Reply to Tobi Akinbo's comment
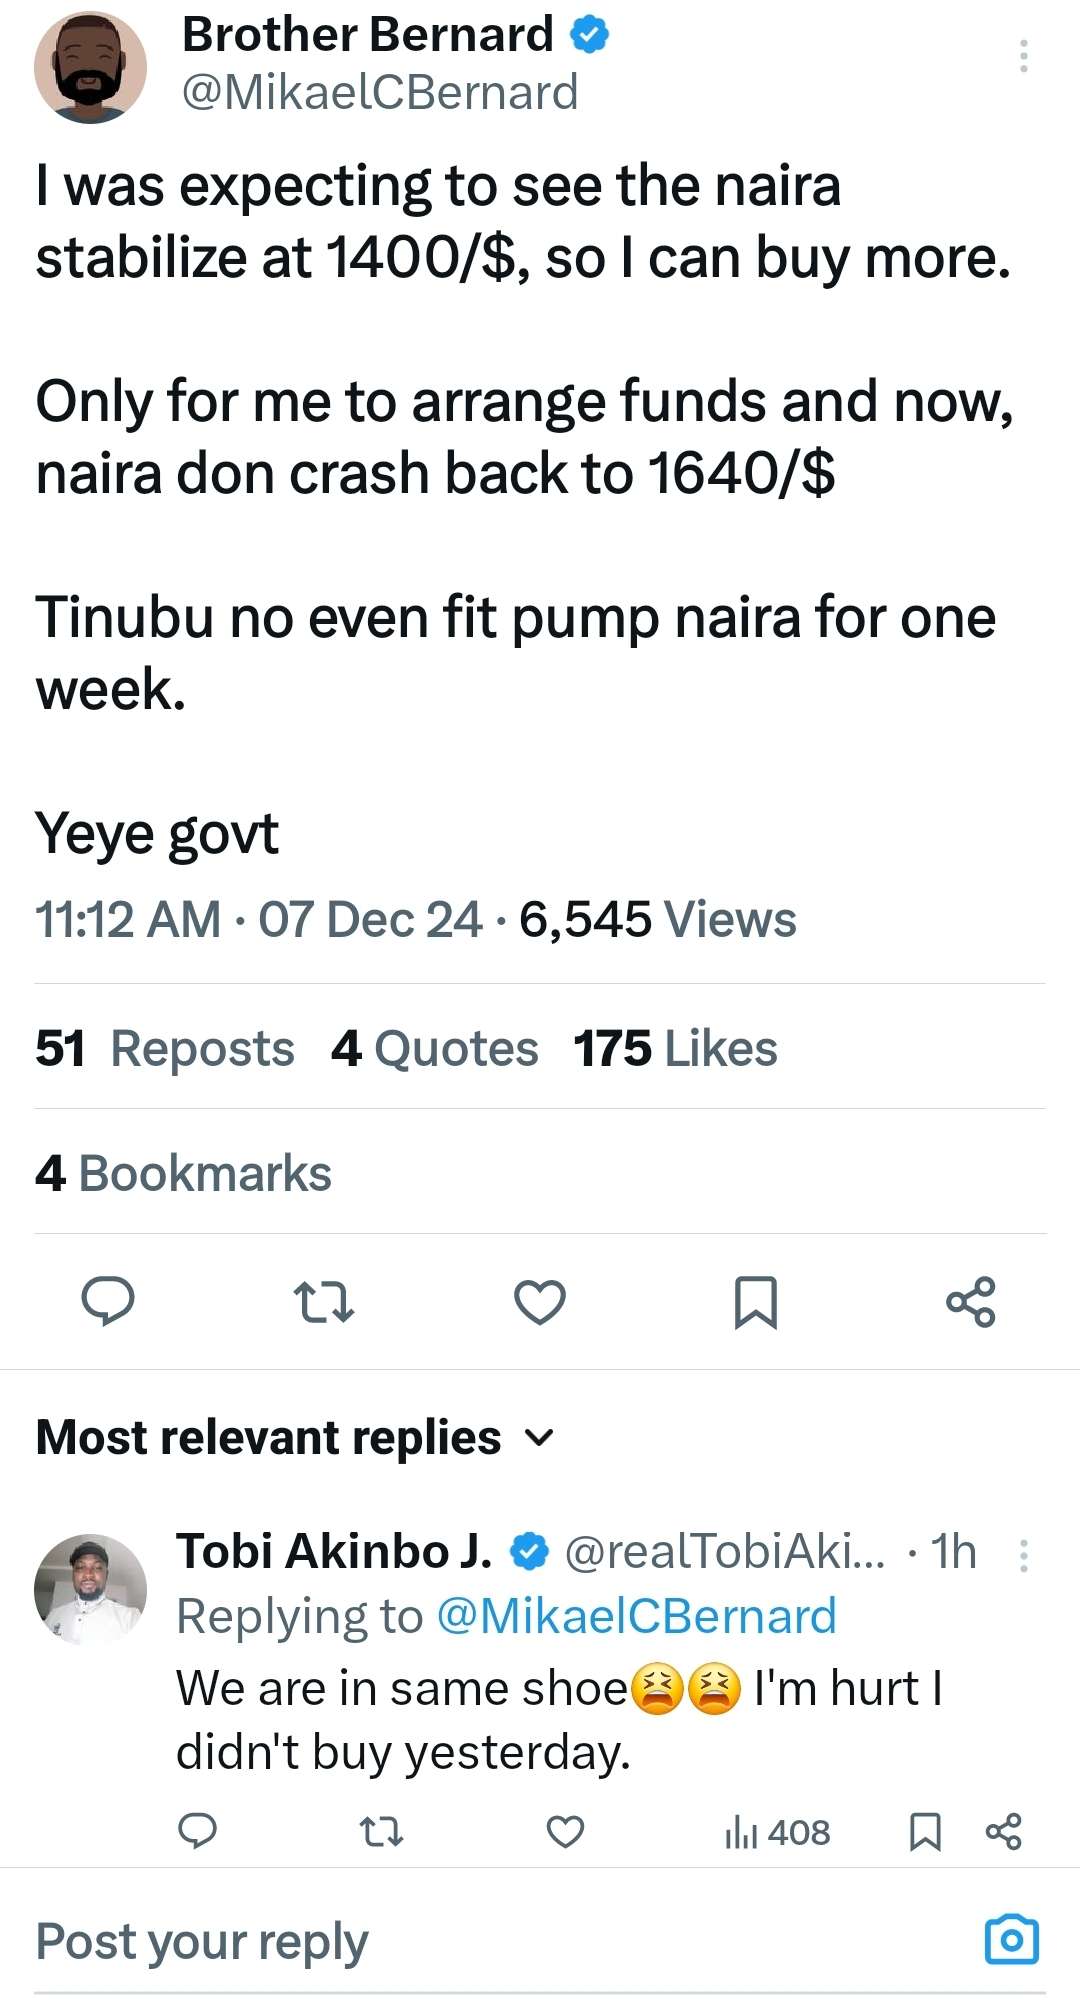1080x2009 pixels. pyautogui.click(x=197, y=1831)
